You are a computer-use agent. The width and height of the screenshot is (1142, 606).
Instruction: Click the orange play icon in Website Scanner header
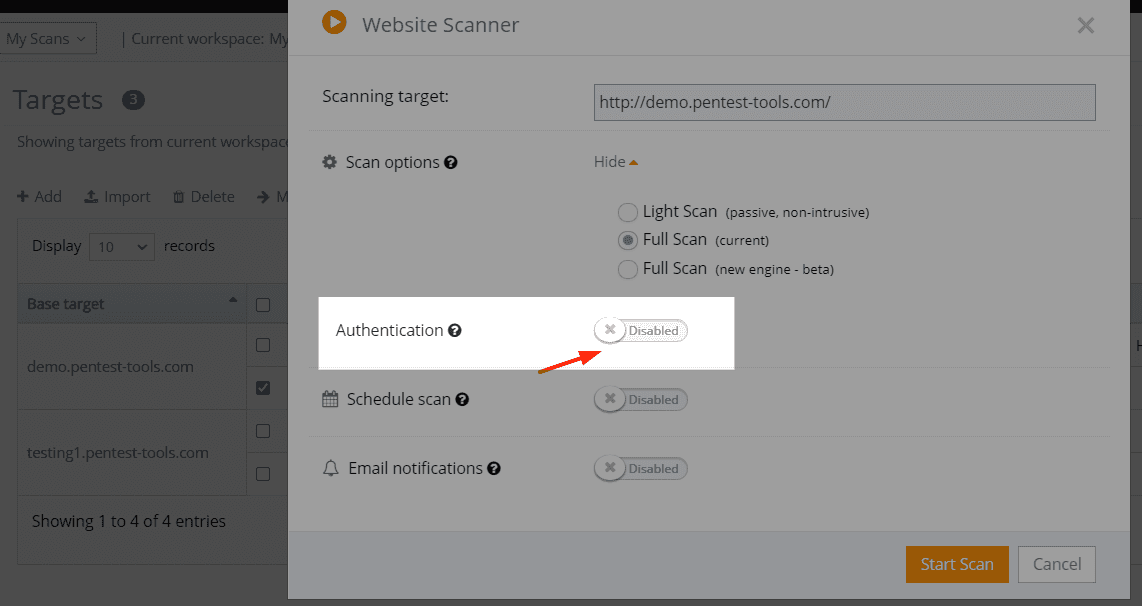(x=336, y=24)
